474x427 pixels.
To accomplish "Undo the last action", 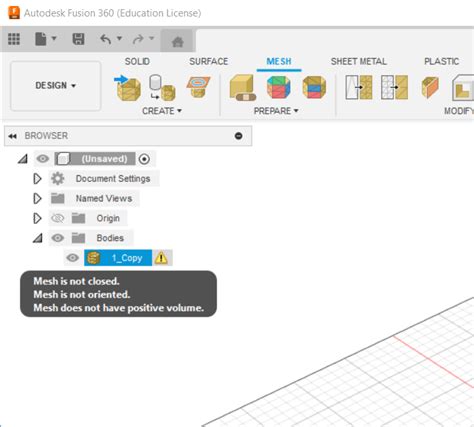I will [x=106, y=39].
